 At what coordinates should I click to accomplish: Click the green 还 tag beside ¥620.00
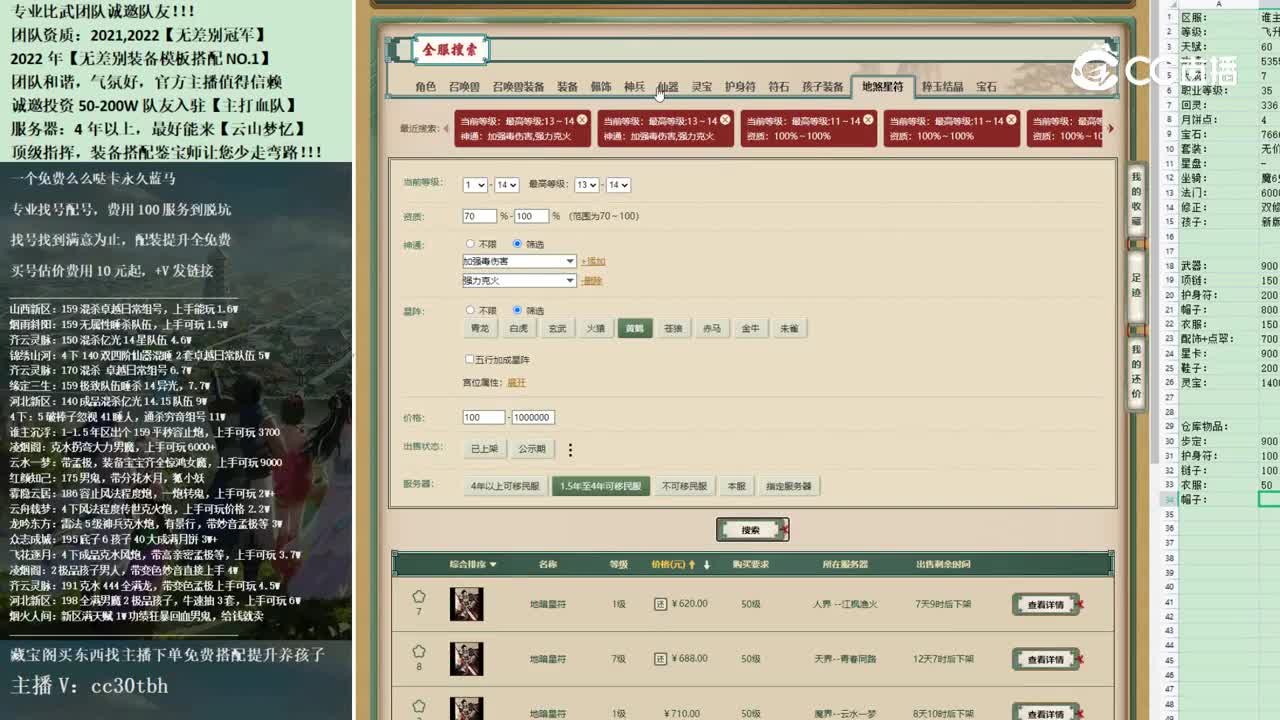[660, 603]
